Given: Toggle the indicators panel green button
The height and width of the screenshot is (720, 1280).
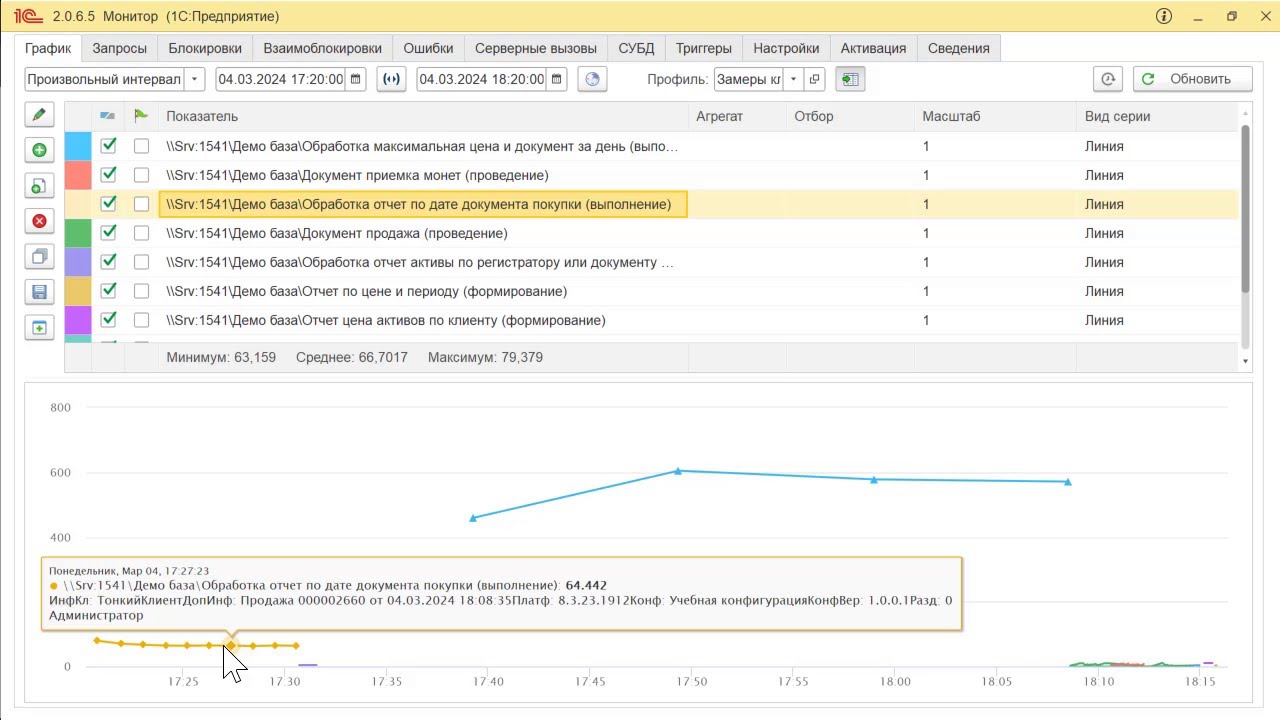Looking at the screenshot, I should click(x=850, y=79).
